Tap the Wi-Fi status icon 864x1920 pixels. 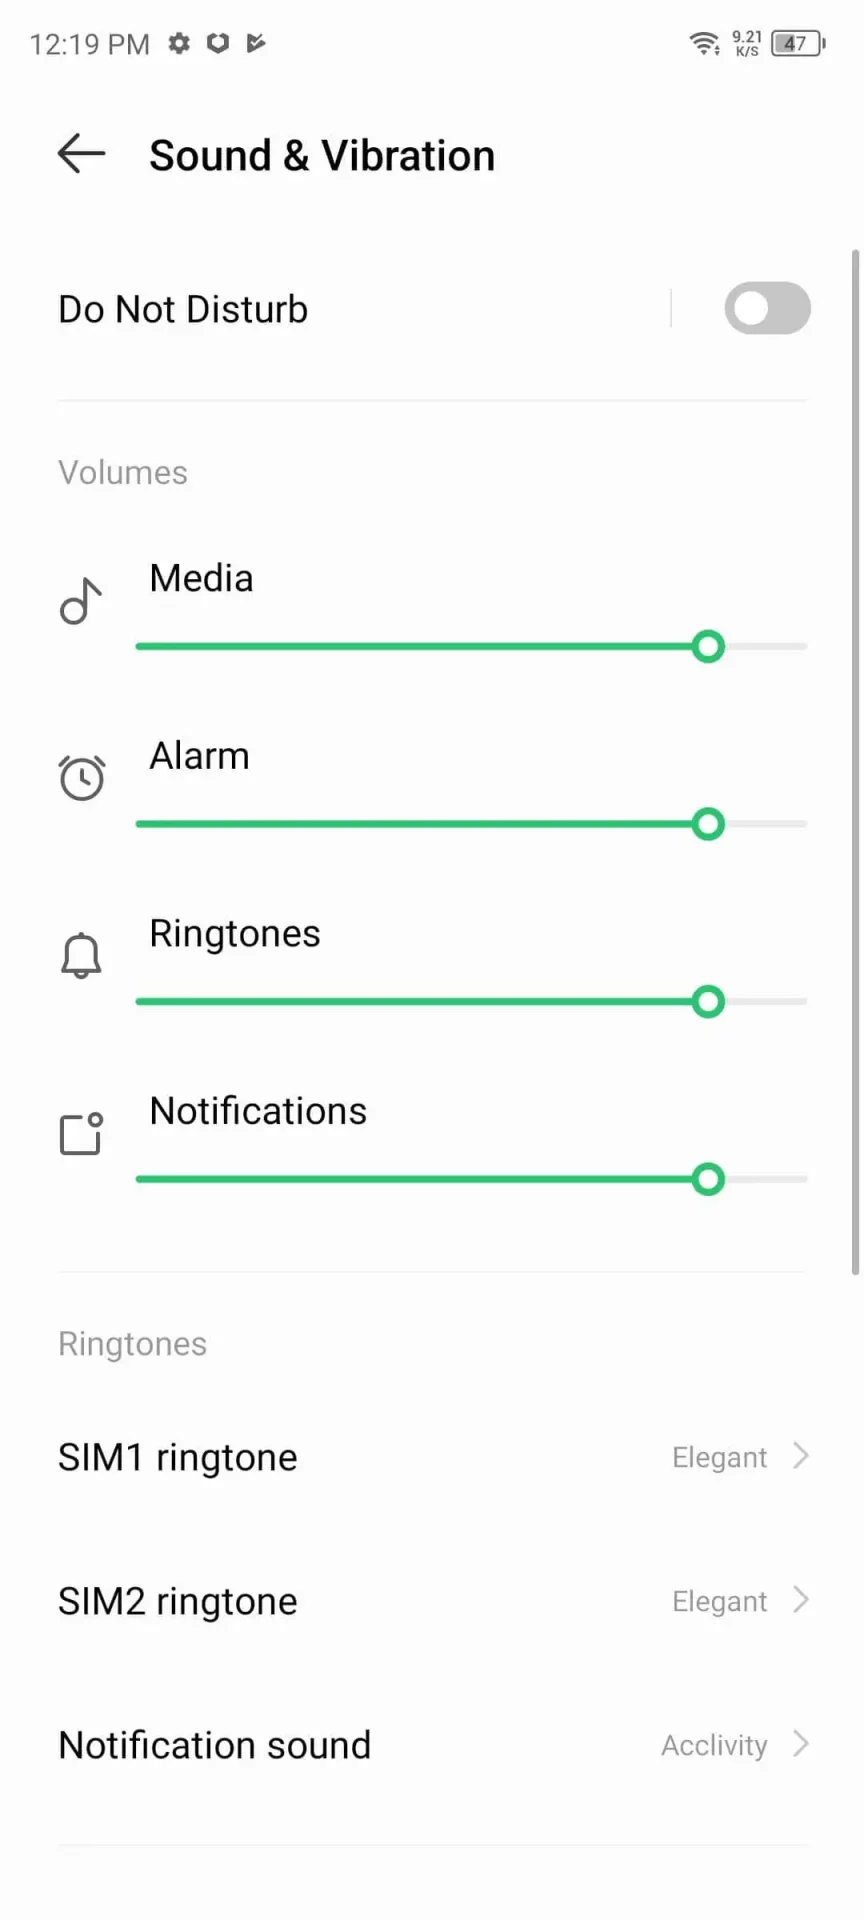tap(704, 43)
